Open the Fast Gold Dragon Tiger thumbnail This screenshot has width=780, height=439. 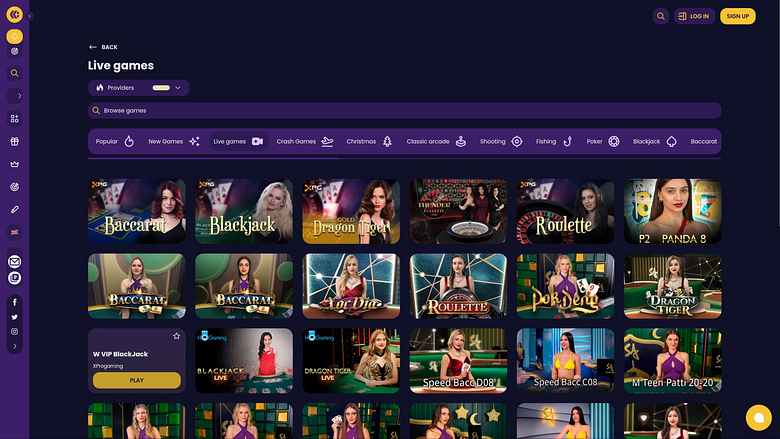tap(351, 211)
